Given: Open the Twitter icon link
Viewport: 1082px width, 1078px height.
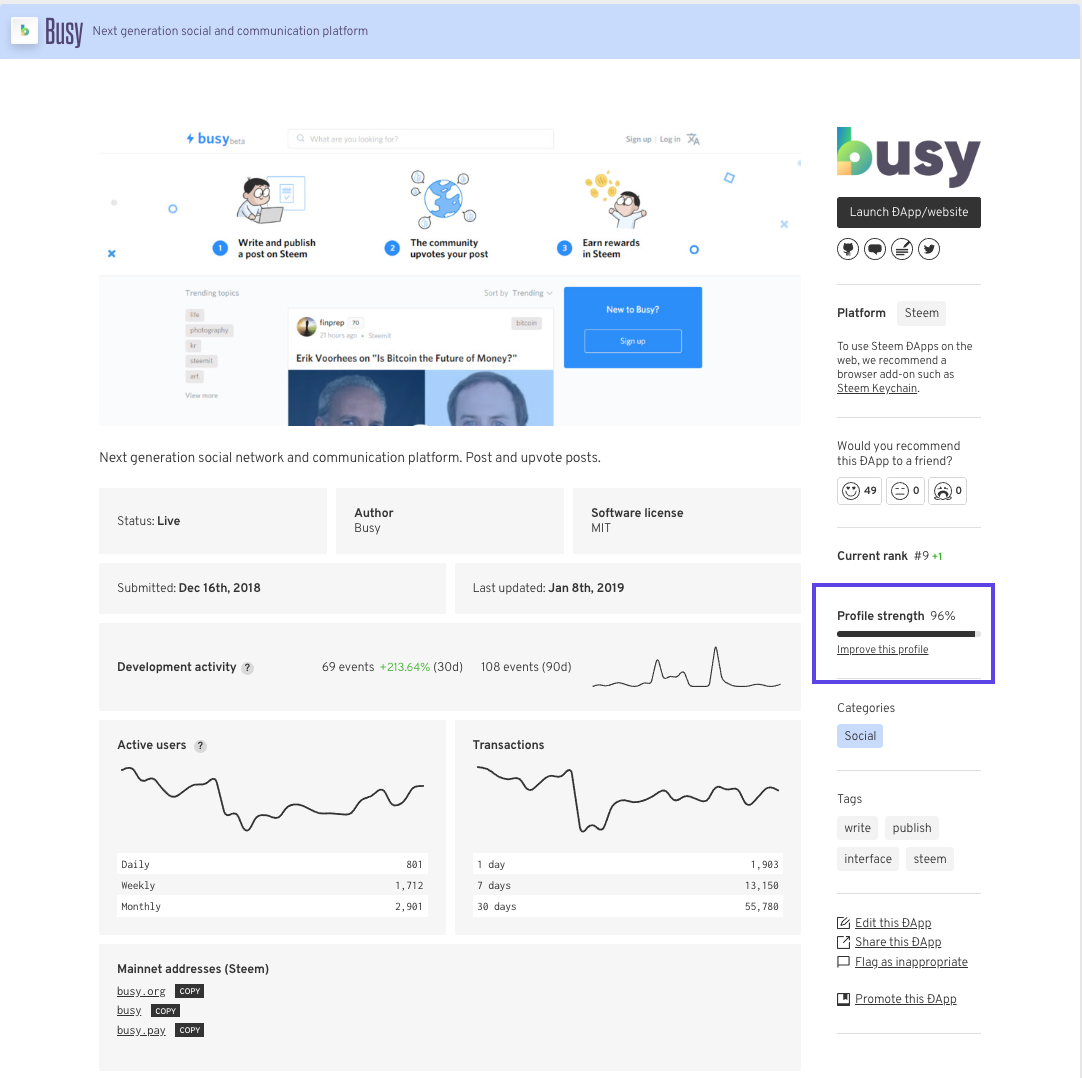Looking at the screenshot, I should 929,248.
